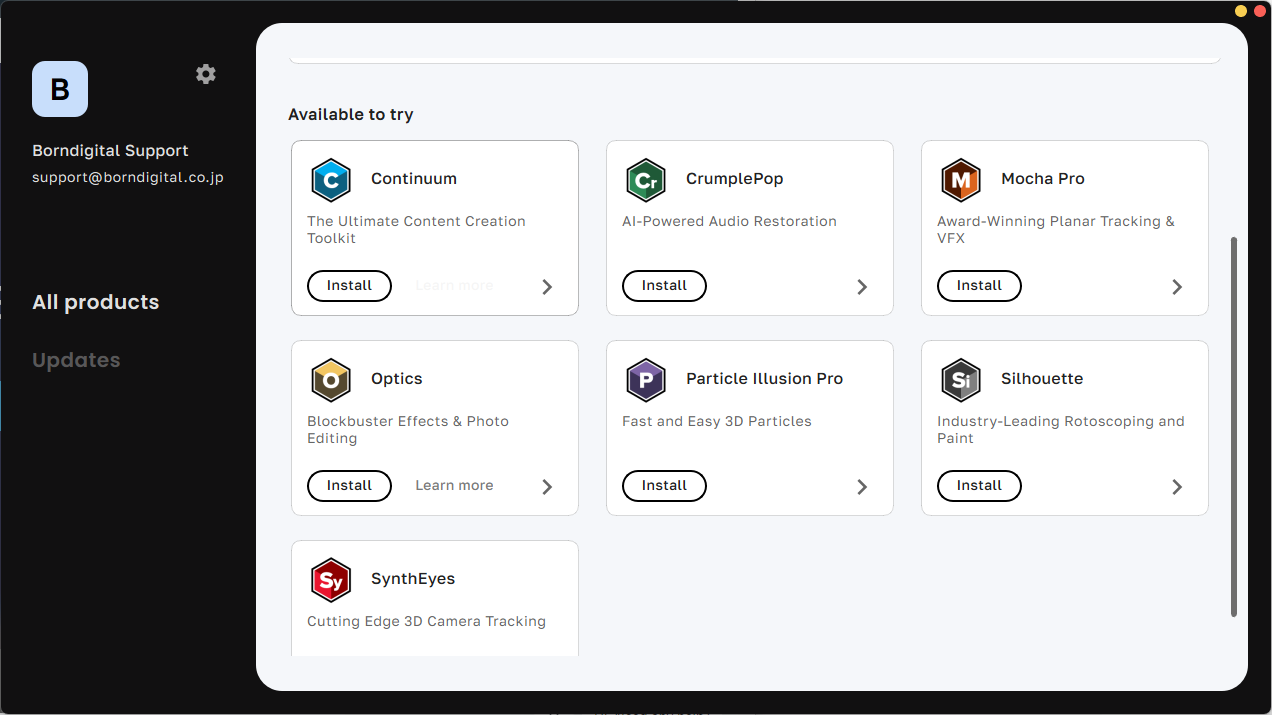1272x715 pixels.
Task: Click the Continuum product title
Action: (x=414, y=179)
